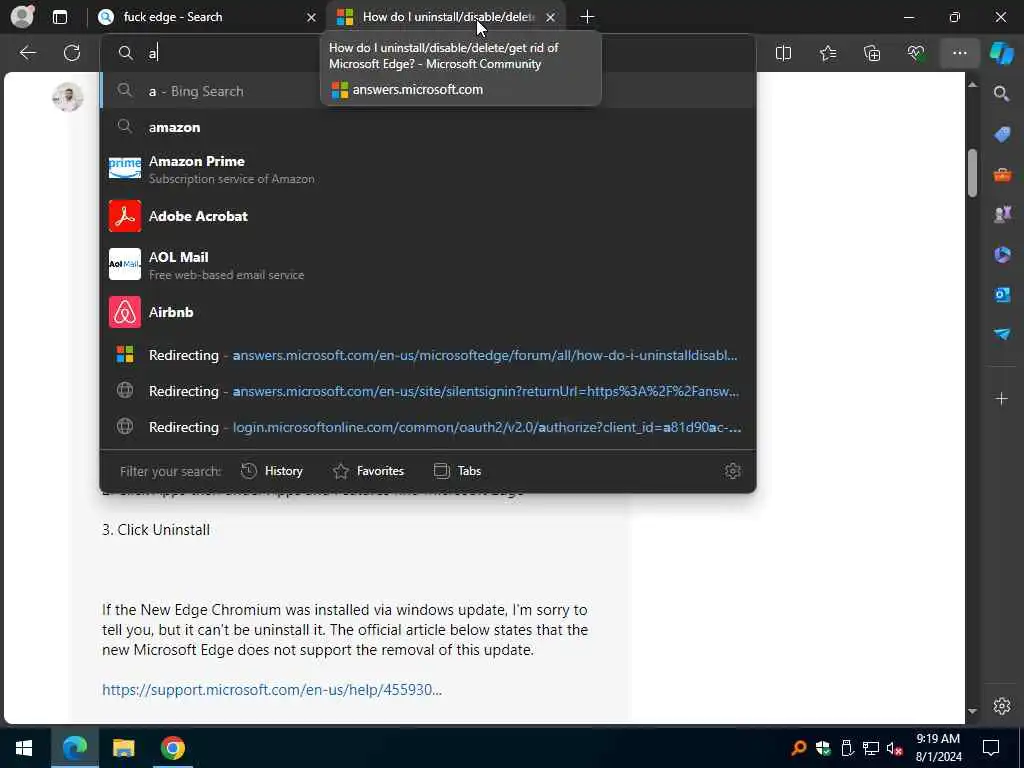Filter search by History
The height and width of the screenshot is (768, 1024).
272,471
